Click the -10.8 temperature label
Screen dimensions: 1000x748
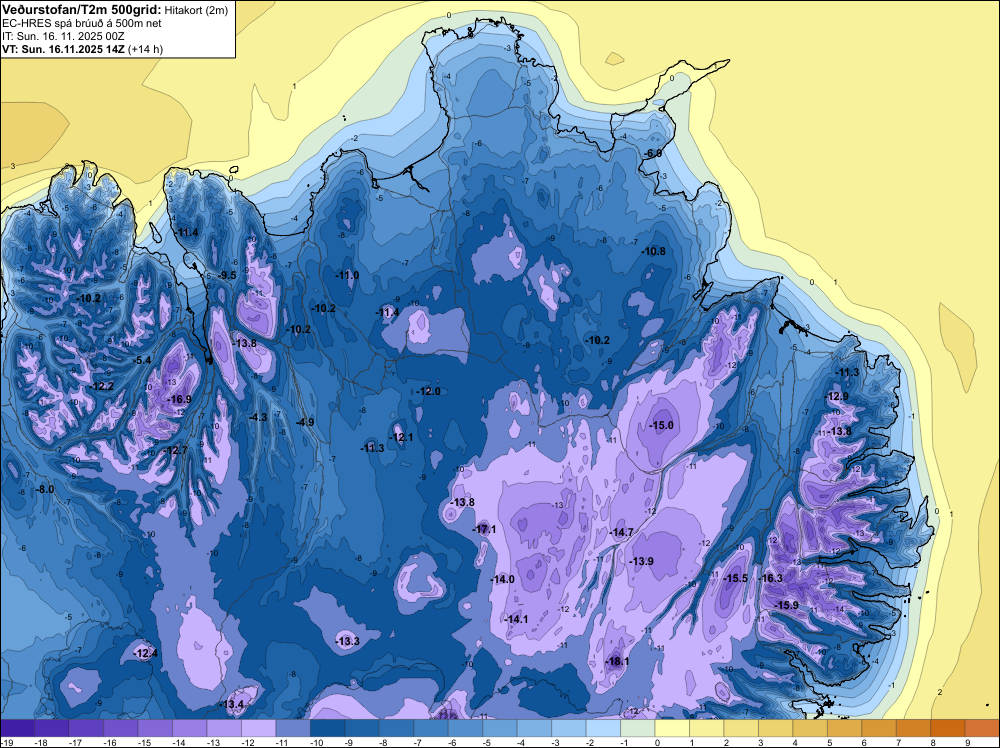(653, 251)
